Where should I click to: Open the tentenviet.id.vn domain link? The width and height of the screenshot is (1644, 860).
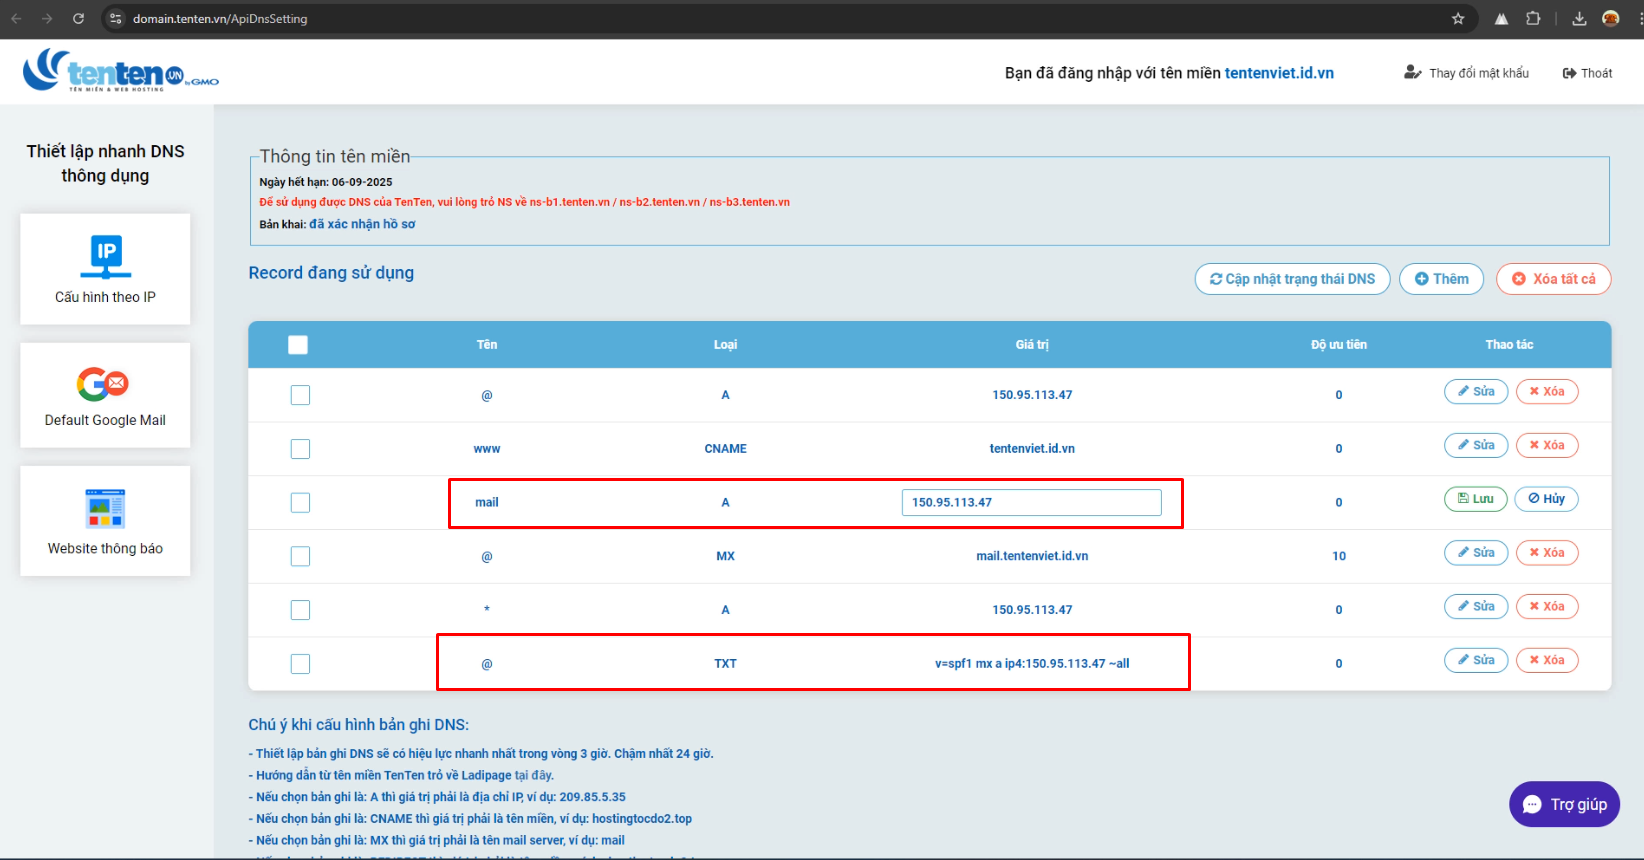[x=1279, y=73]
